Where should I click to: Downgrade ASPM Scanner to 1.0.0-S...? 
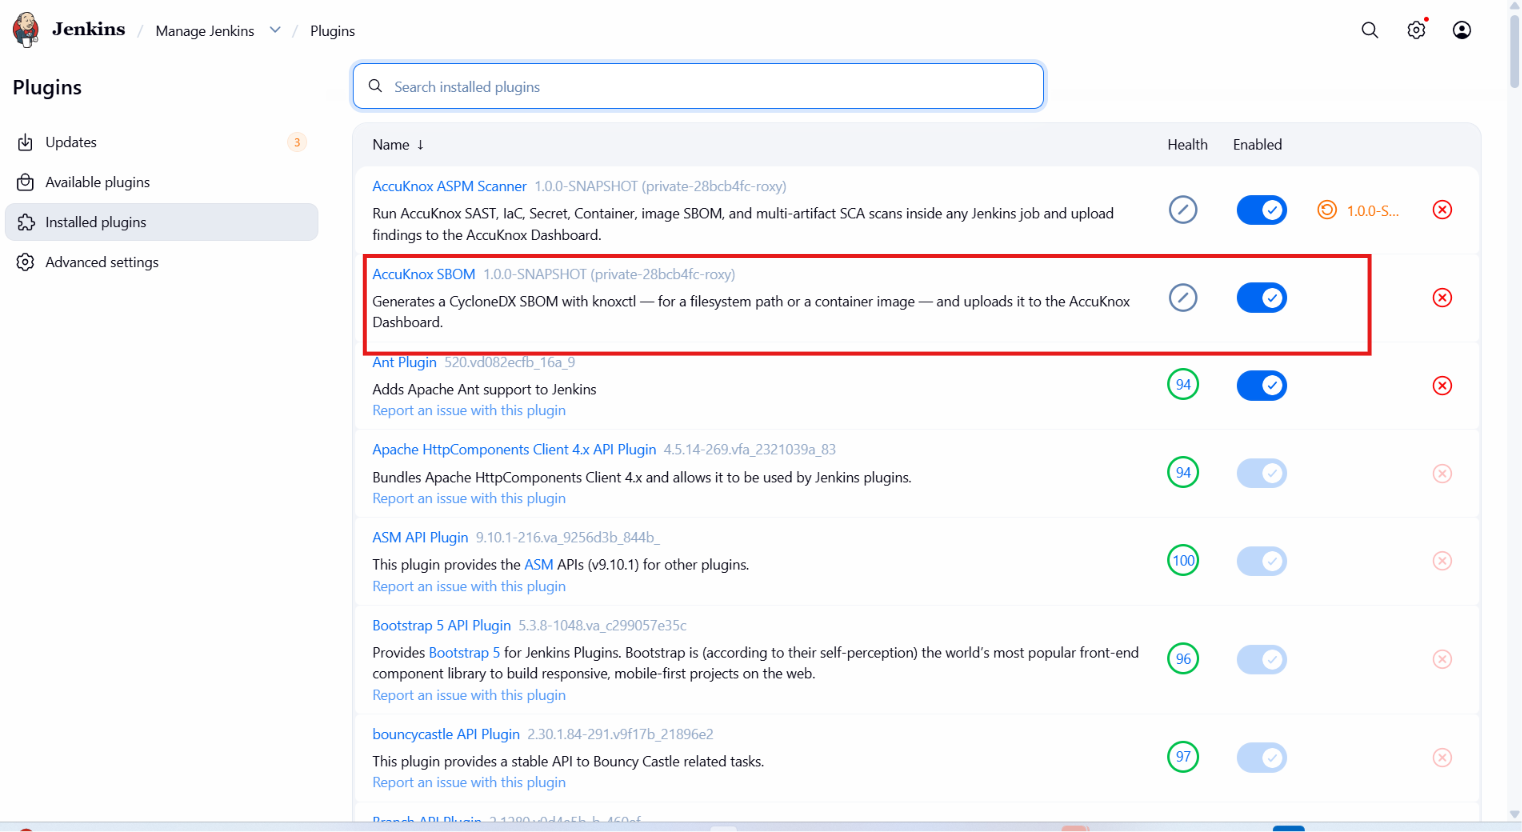[1359, 210]
